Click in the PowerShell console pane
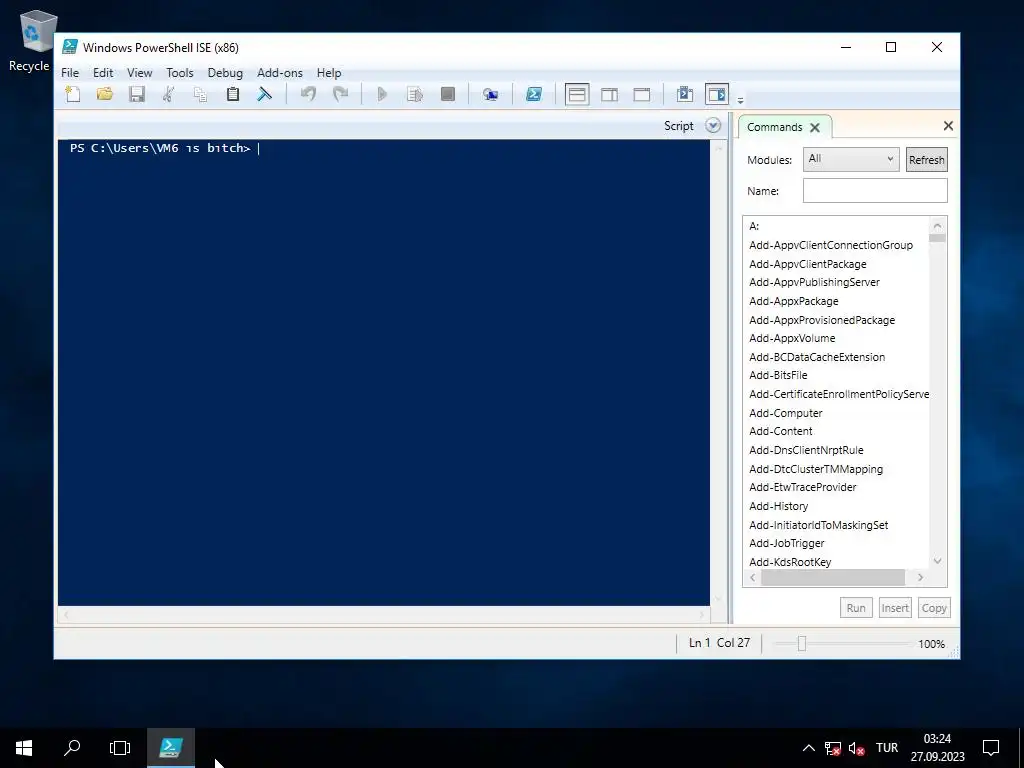Viewport: 1024px width, 768px height. pos(384,372)
